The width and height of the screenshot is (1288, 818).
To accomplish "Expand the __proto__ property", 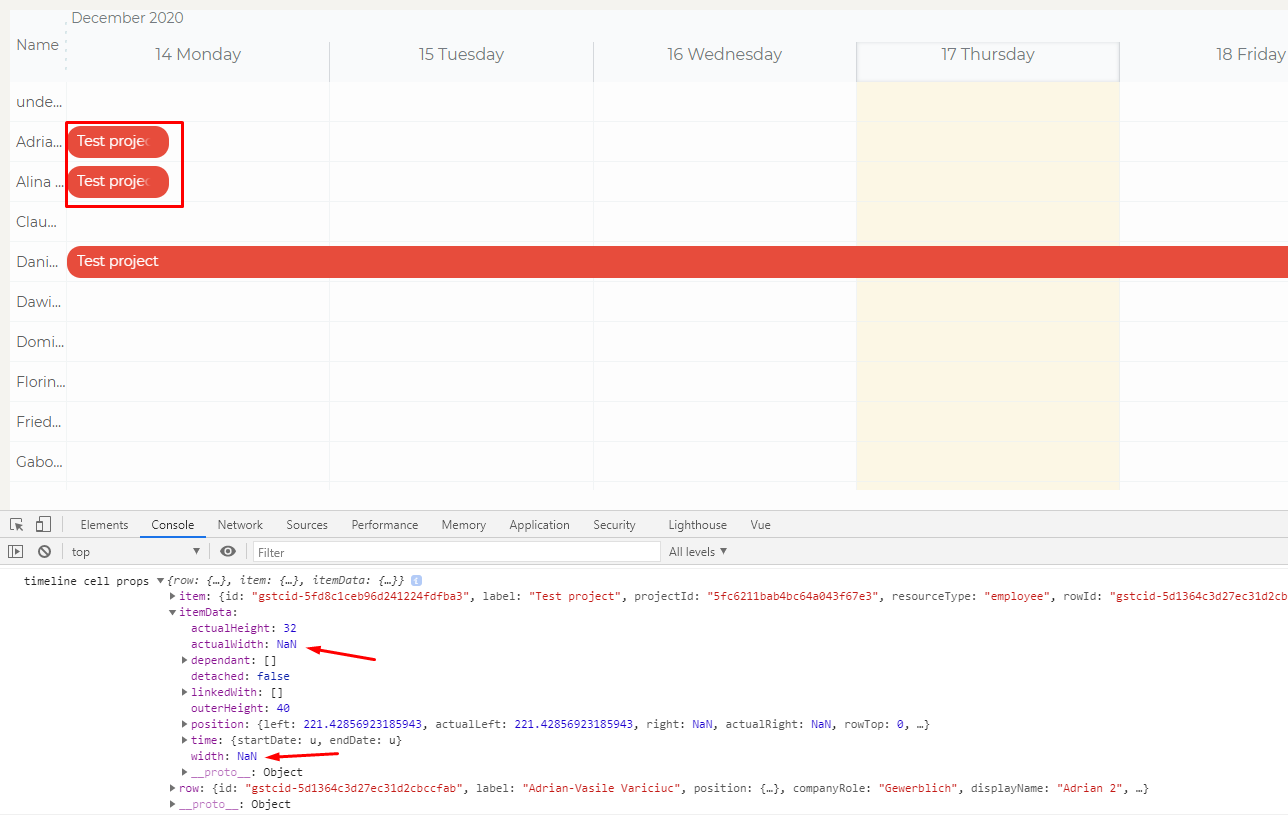I will pos(184,771).
